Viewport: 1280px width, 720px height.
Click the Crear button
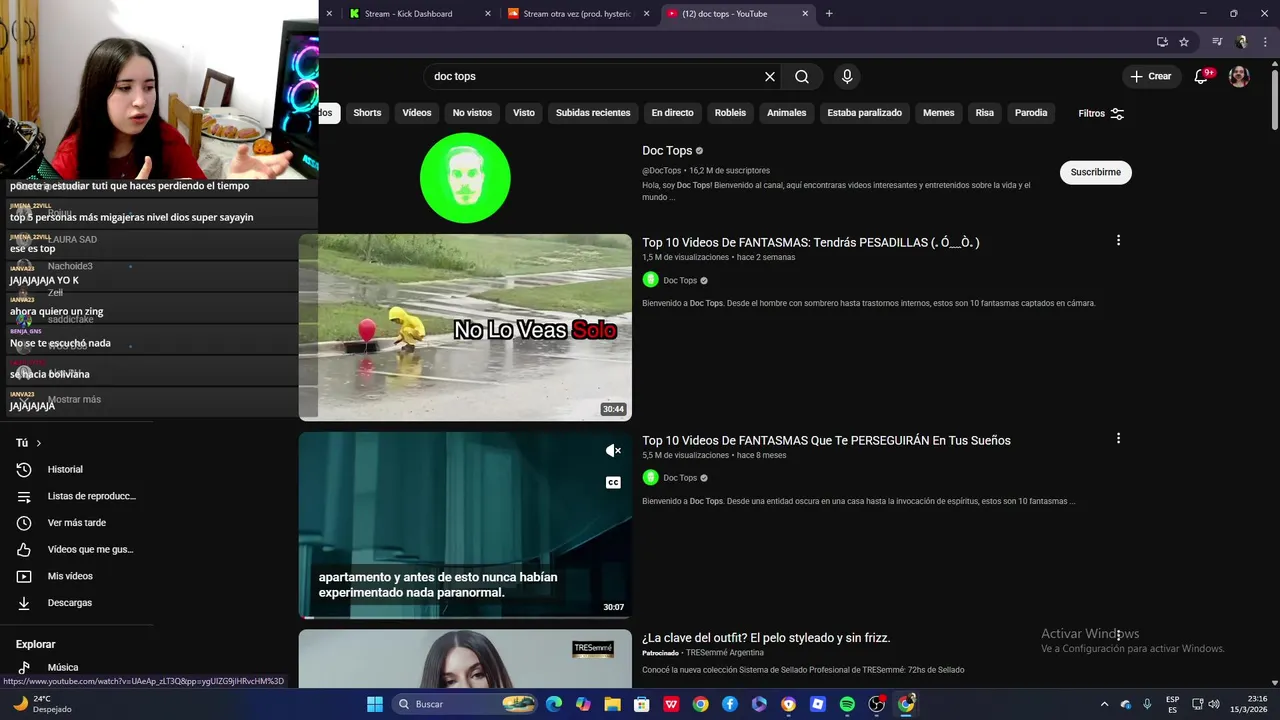1150,77
